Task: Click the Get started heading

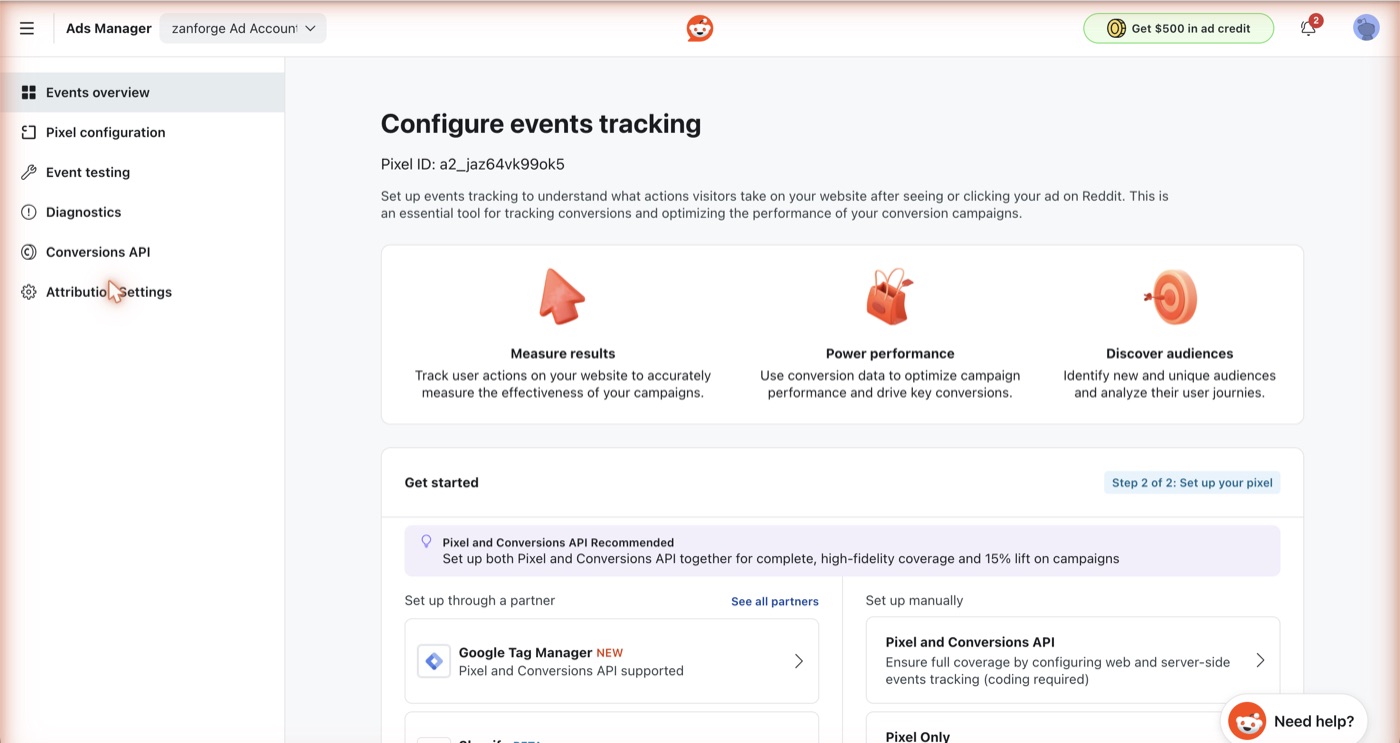Action: tap(441, 482)
